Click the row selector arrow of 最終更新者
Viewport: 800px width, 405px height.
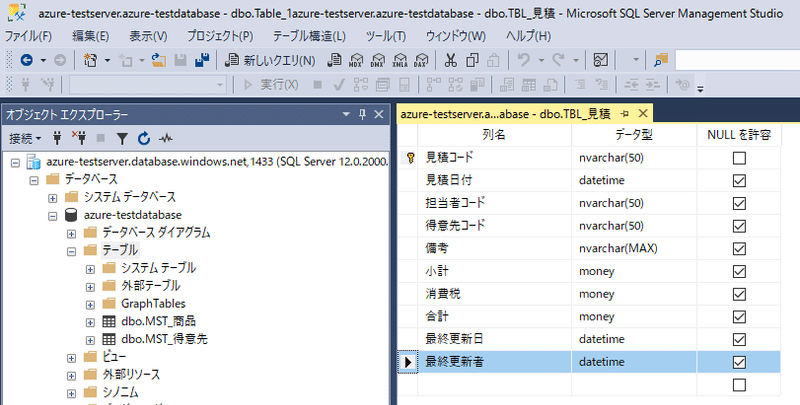408,362
